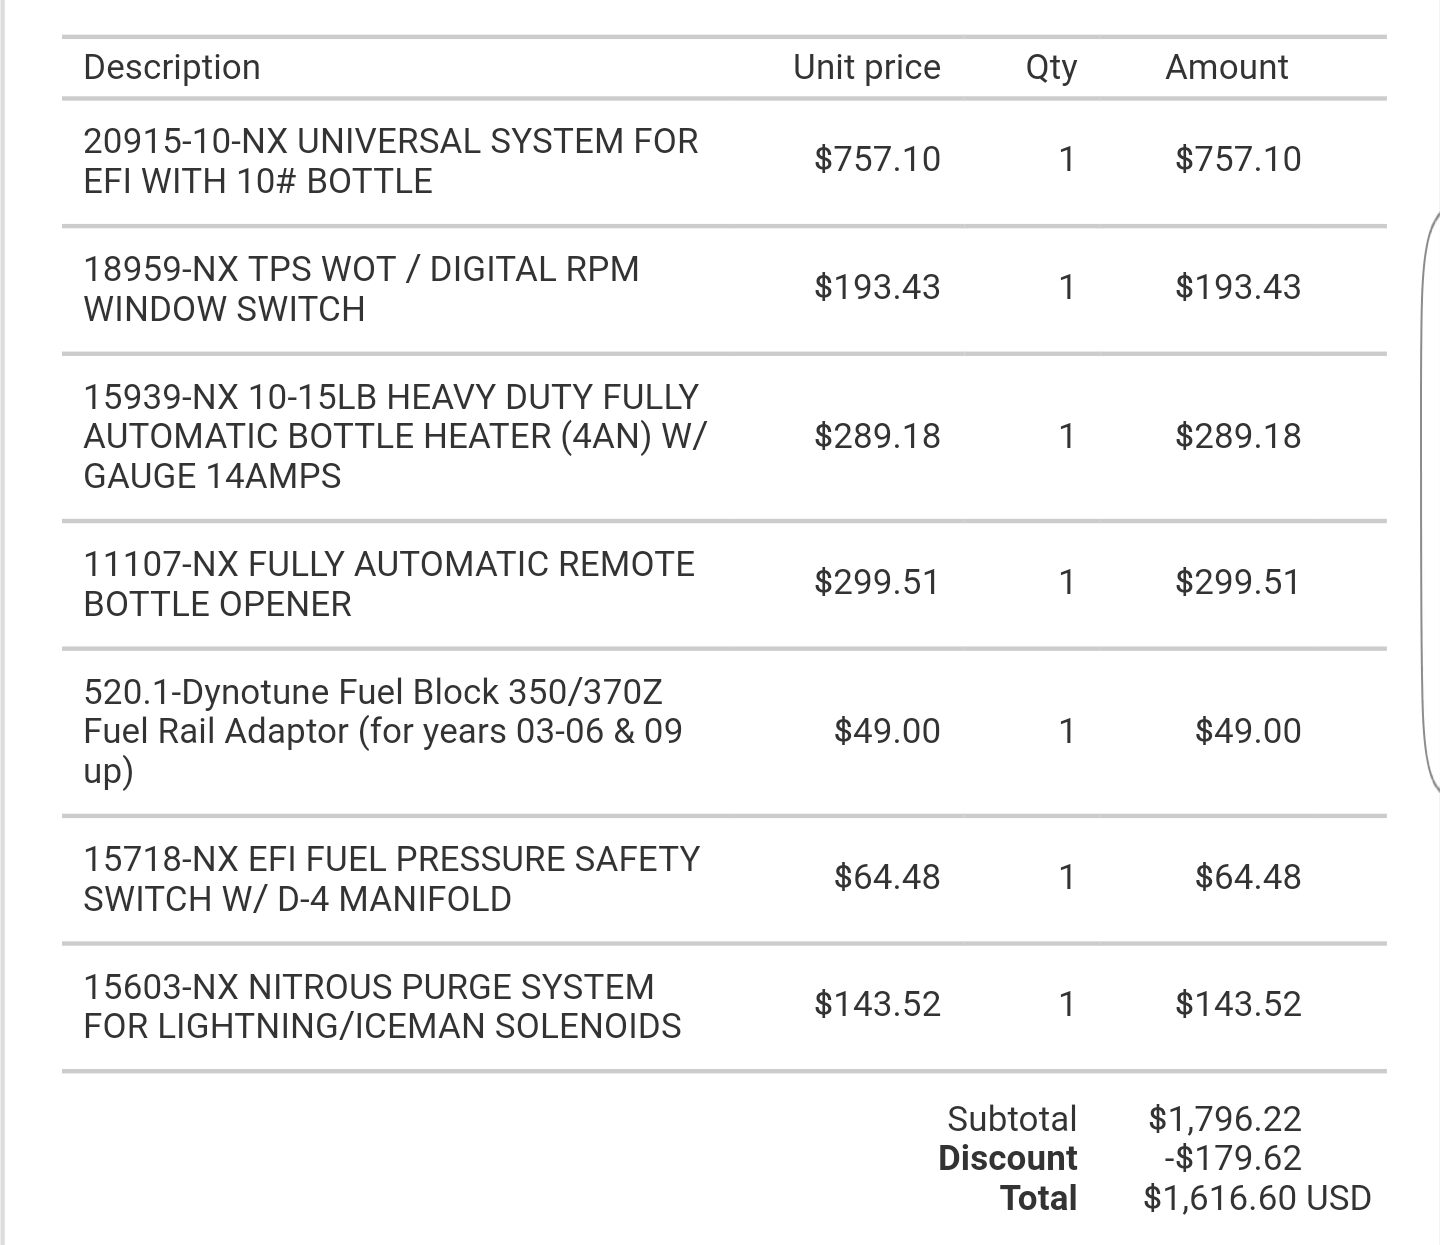Click the 18959-NX TPS WOT window switch item
The height and width of the screenshot is (1245, 1440).
click(361, 289)
